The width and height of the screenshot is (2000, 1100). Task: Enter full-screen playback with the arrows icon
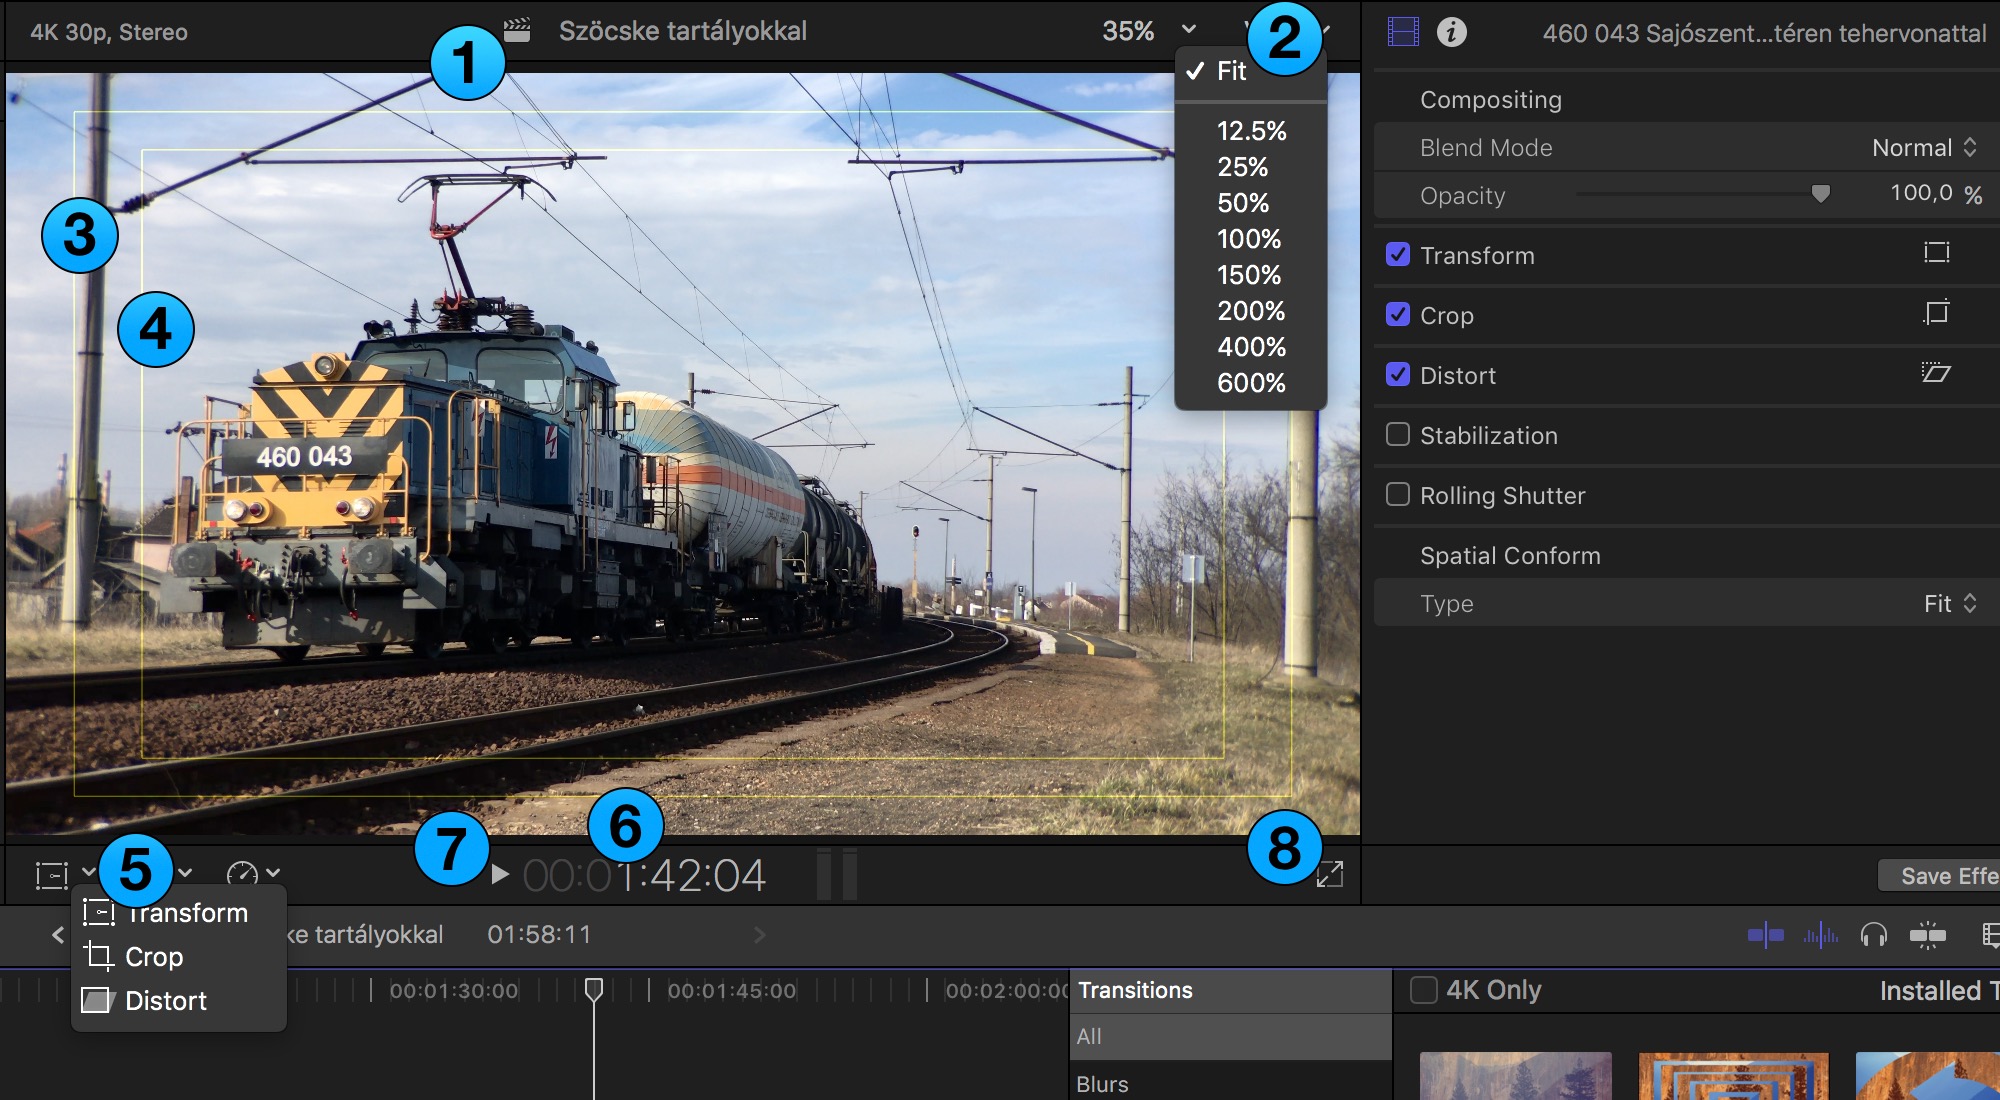(x=1330, y=875)
